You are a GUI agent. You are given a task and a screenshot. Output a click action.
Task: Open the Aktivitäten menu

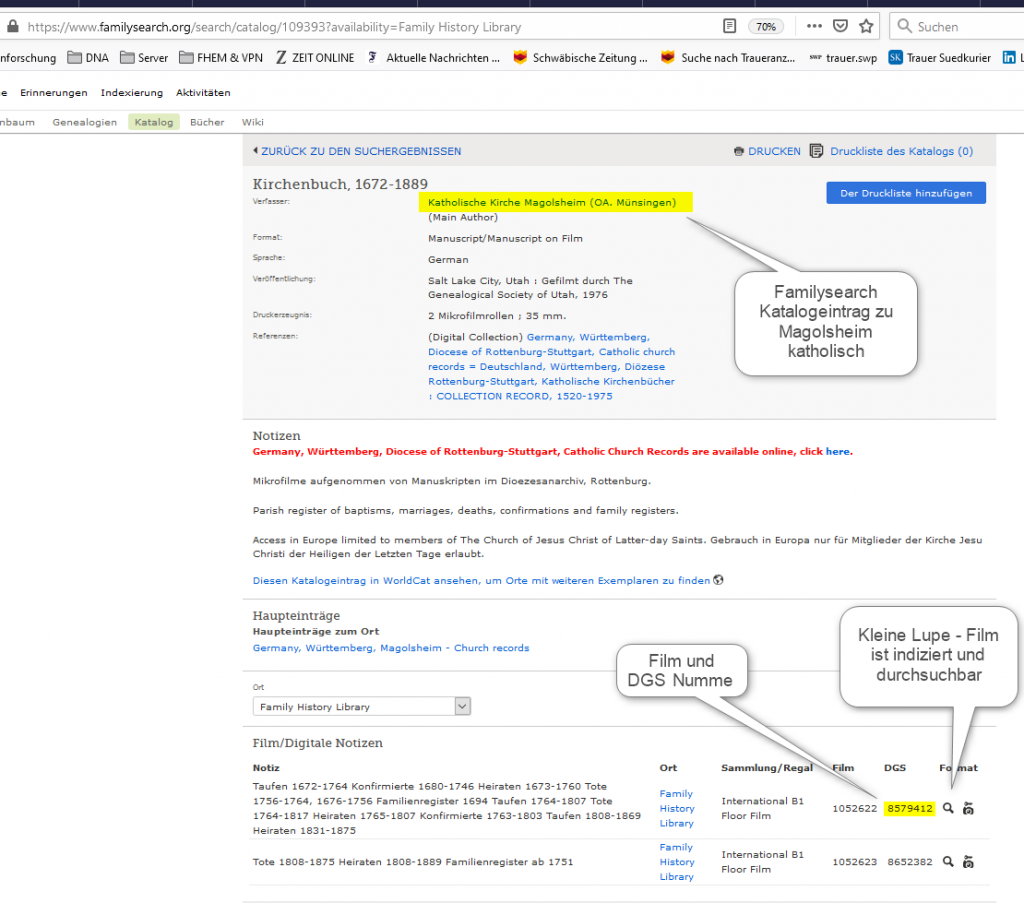click(x=203, y=93)
